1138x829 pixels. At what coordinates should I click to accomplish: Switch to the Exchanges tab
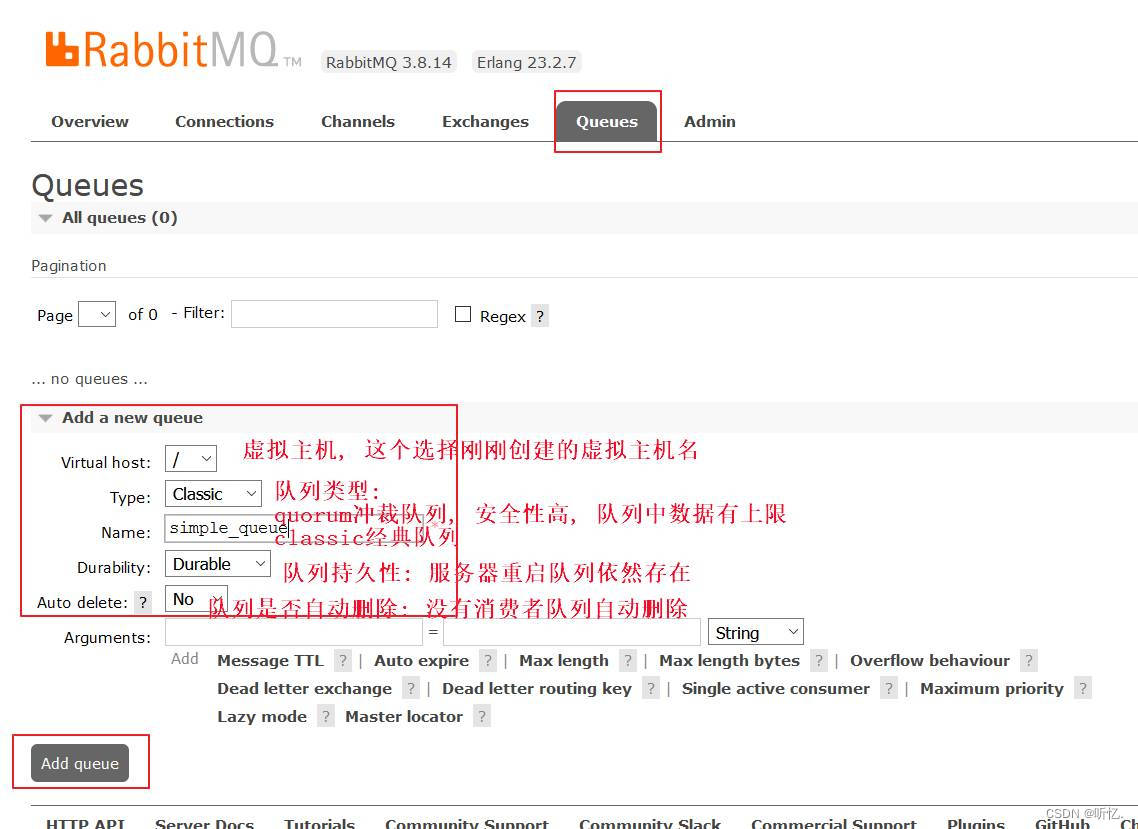pyautogui.click(x=485, y=121)
